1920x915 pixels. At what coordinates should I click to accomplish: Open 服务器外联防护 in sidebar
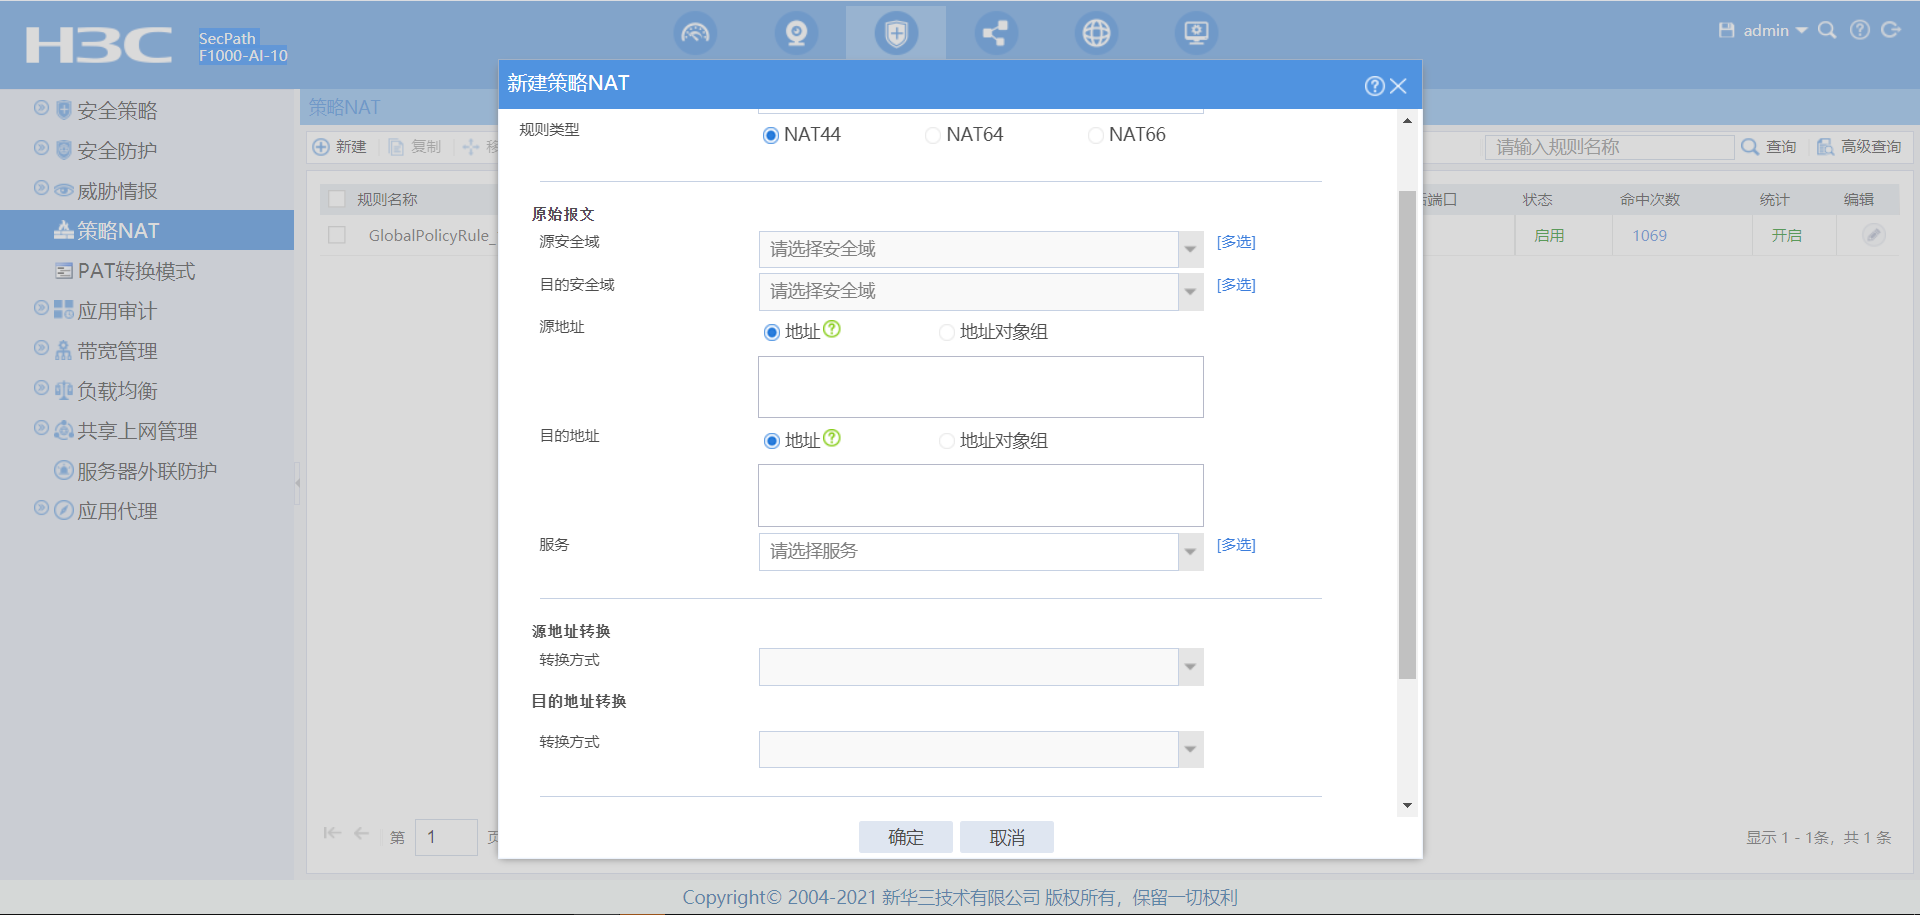tap(147, 471)
